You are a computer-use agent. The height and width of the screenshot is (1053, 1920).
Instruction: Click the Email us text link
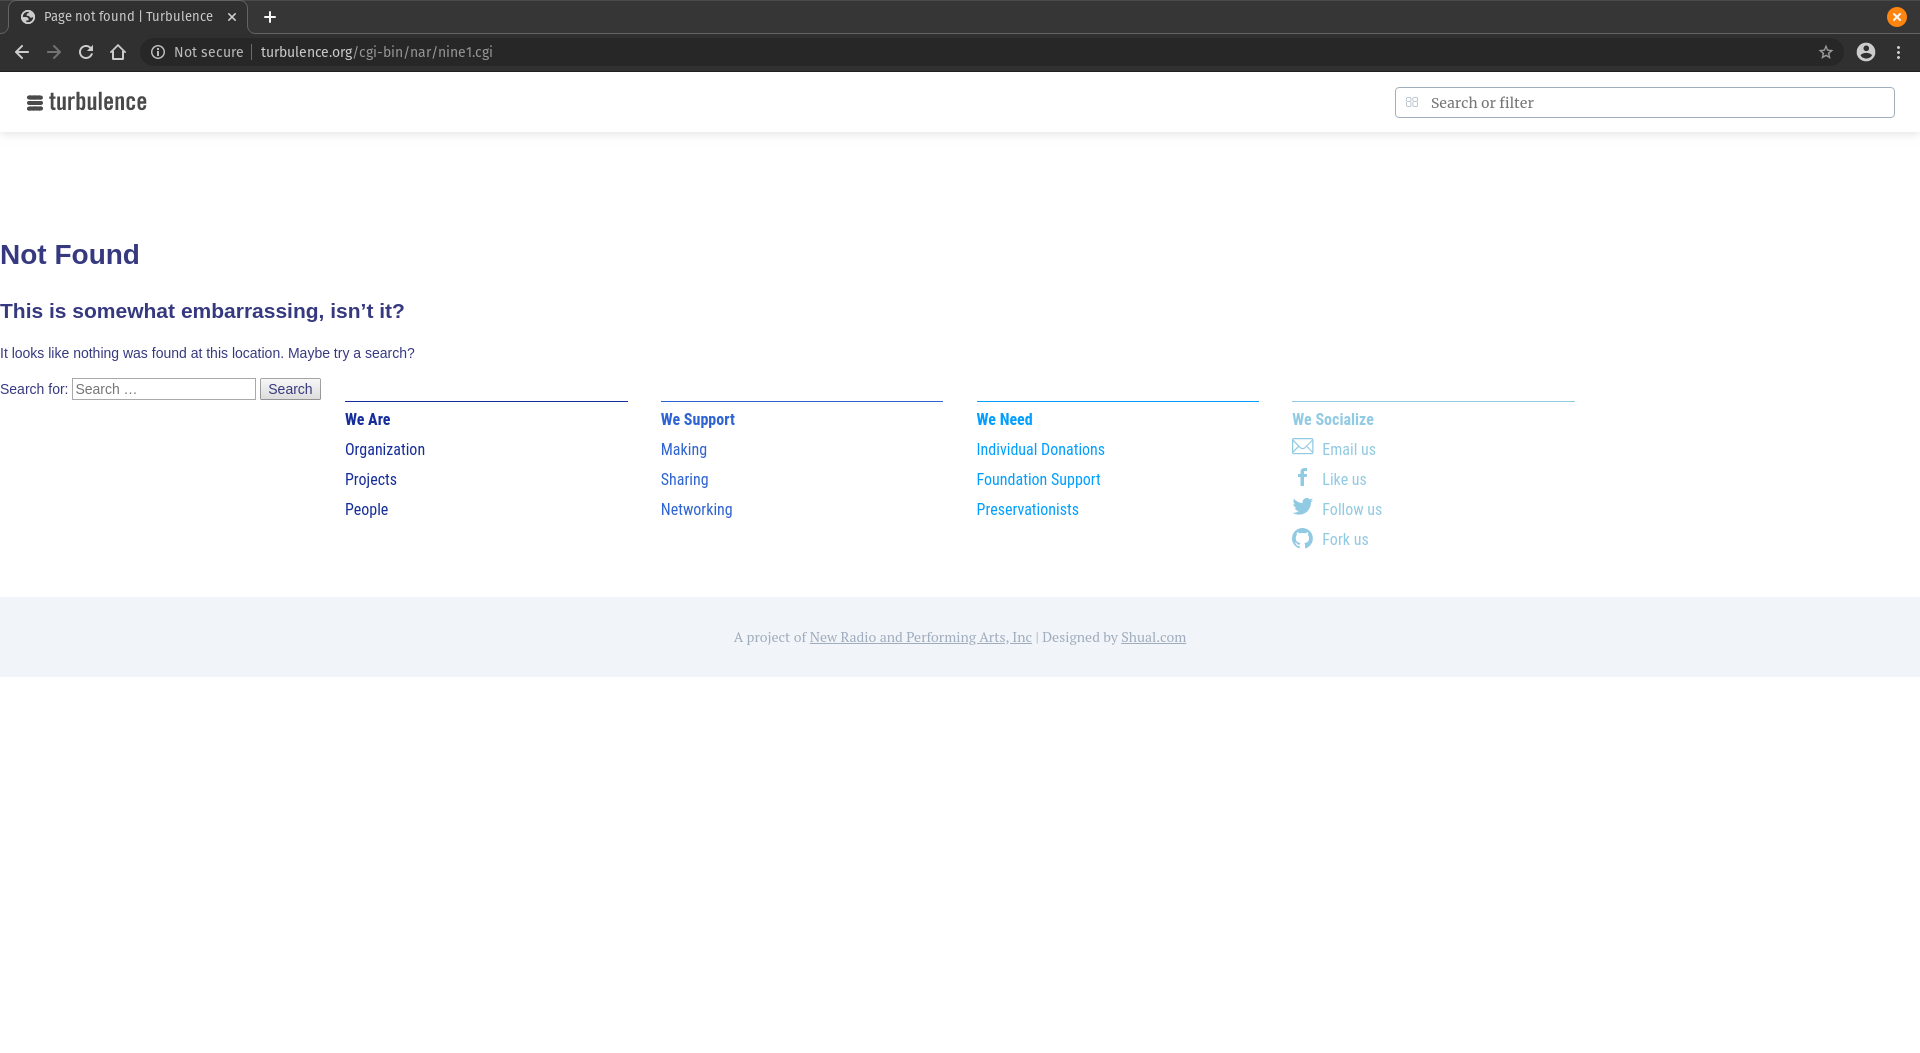(1349, 450)
